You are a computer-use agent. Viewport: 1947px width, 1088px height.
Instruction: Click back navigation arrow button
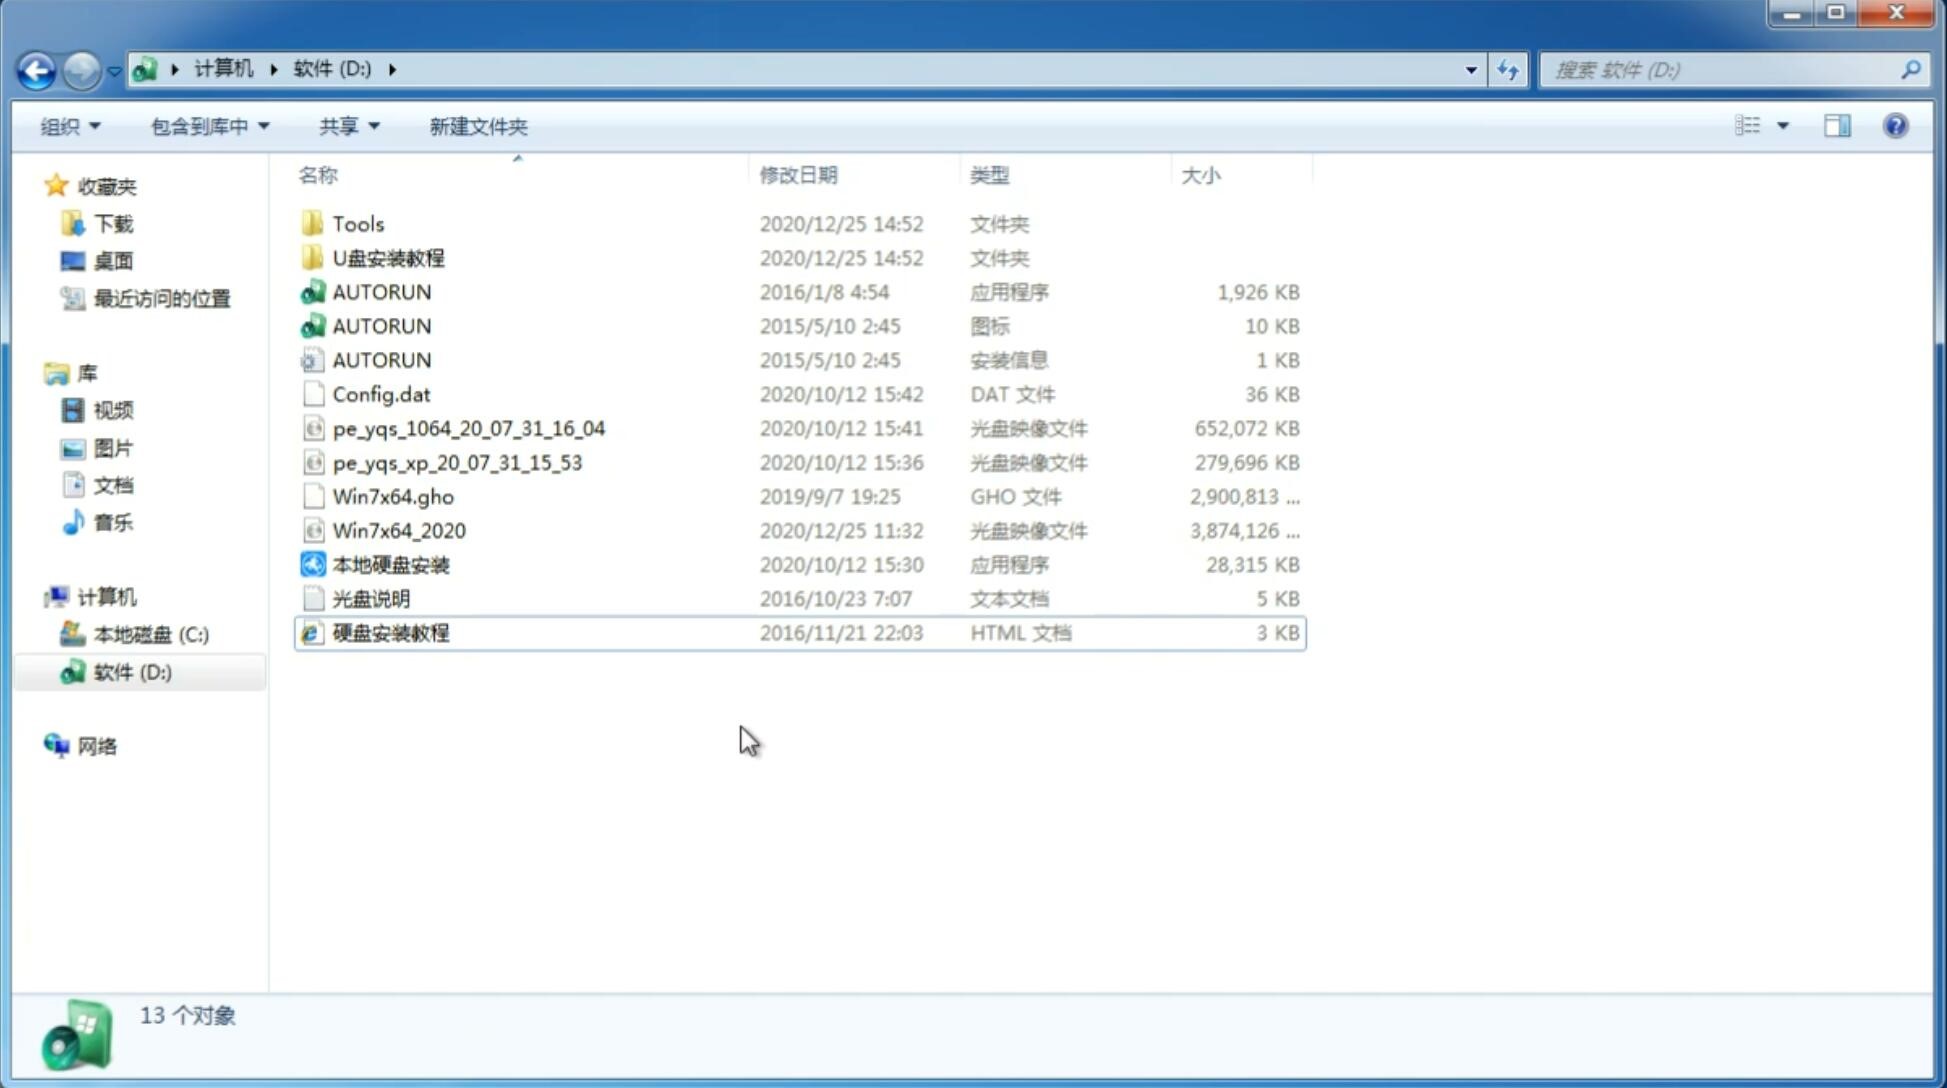coord(36,68)
